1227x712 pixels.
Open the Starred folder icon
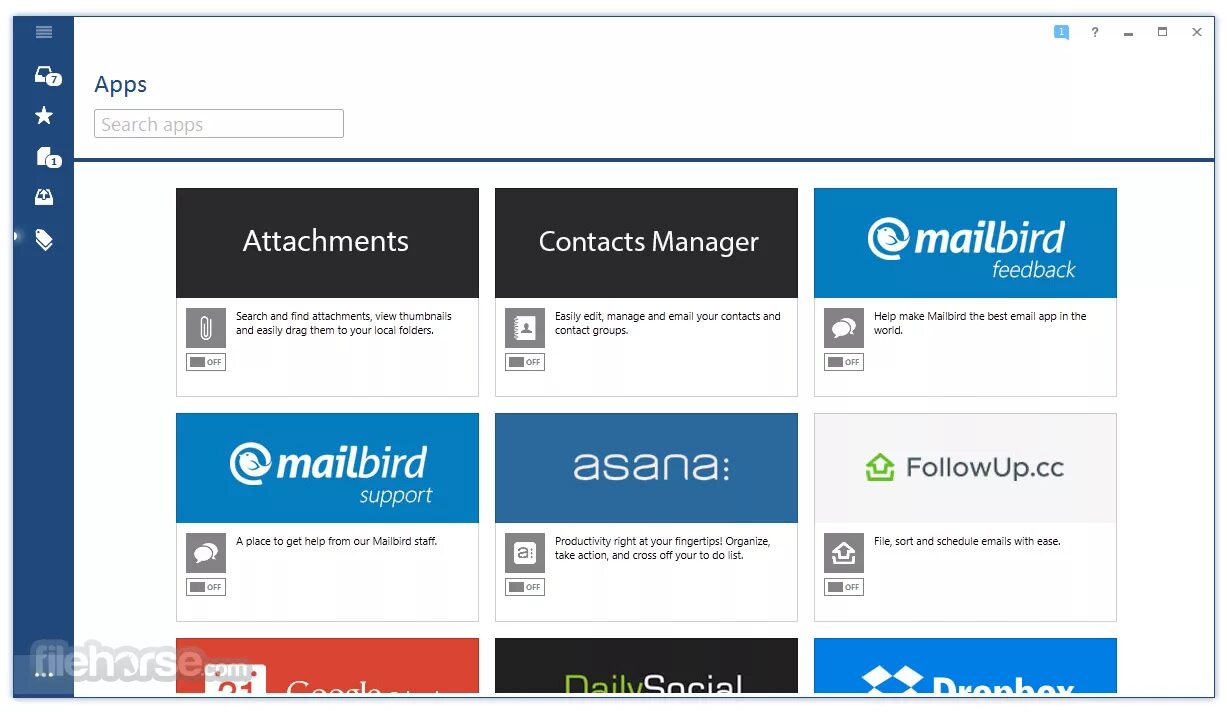click(x=44, y=116)
